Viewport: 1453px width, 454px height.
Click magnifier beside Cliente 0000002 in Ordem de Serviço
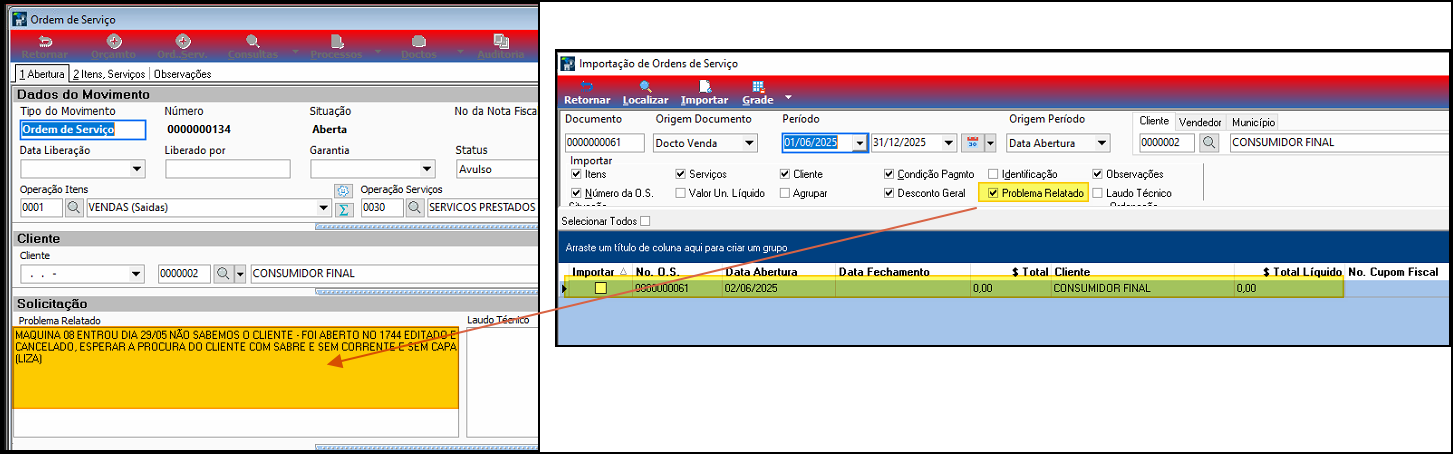click(x=223, y=274)
